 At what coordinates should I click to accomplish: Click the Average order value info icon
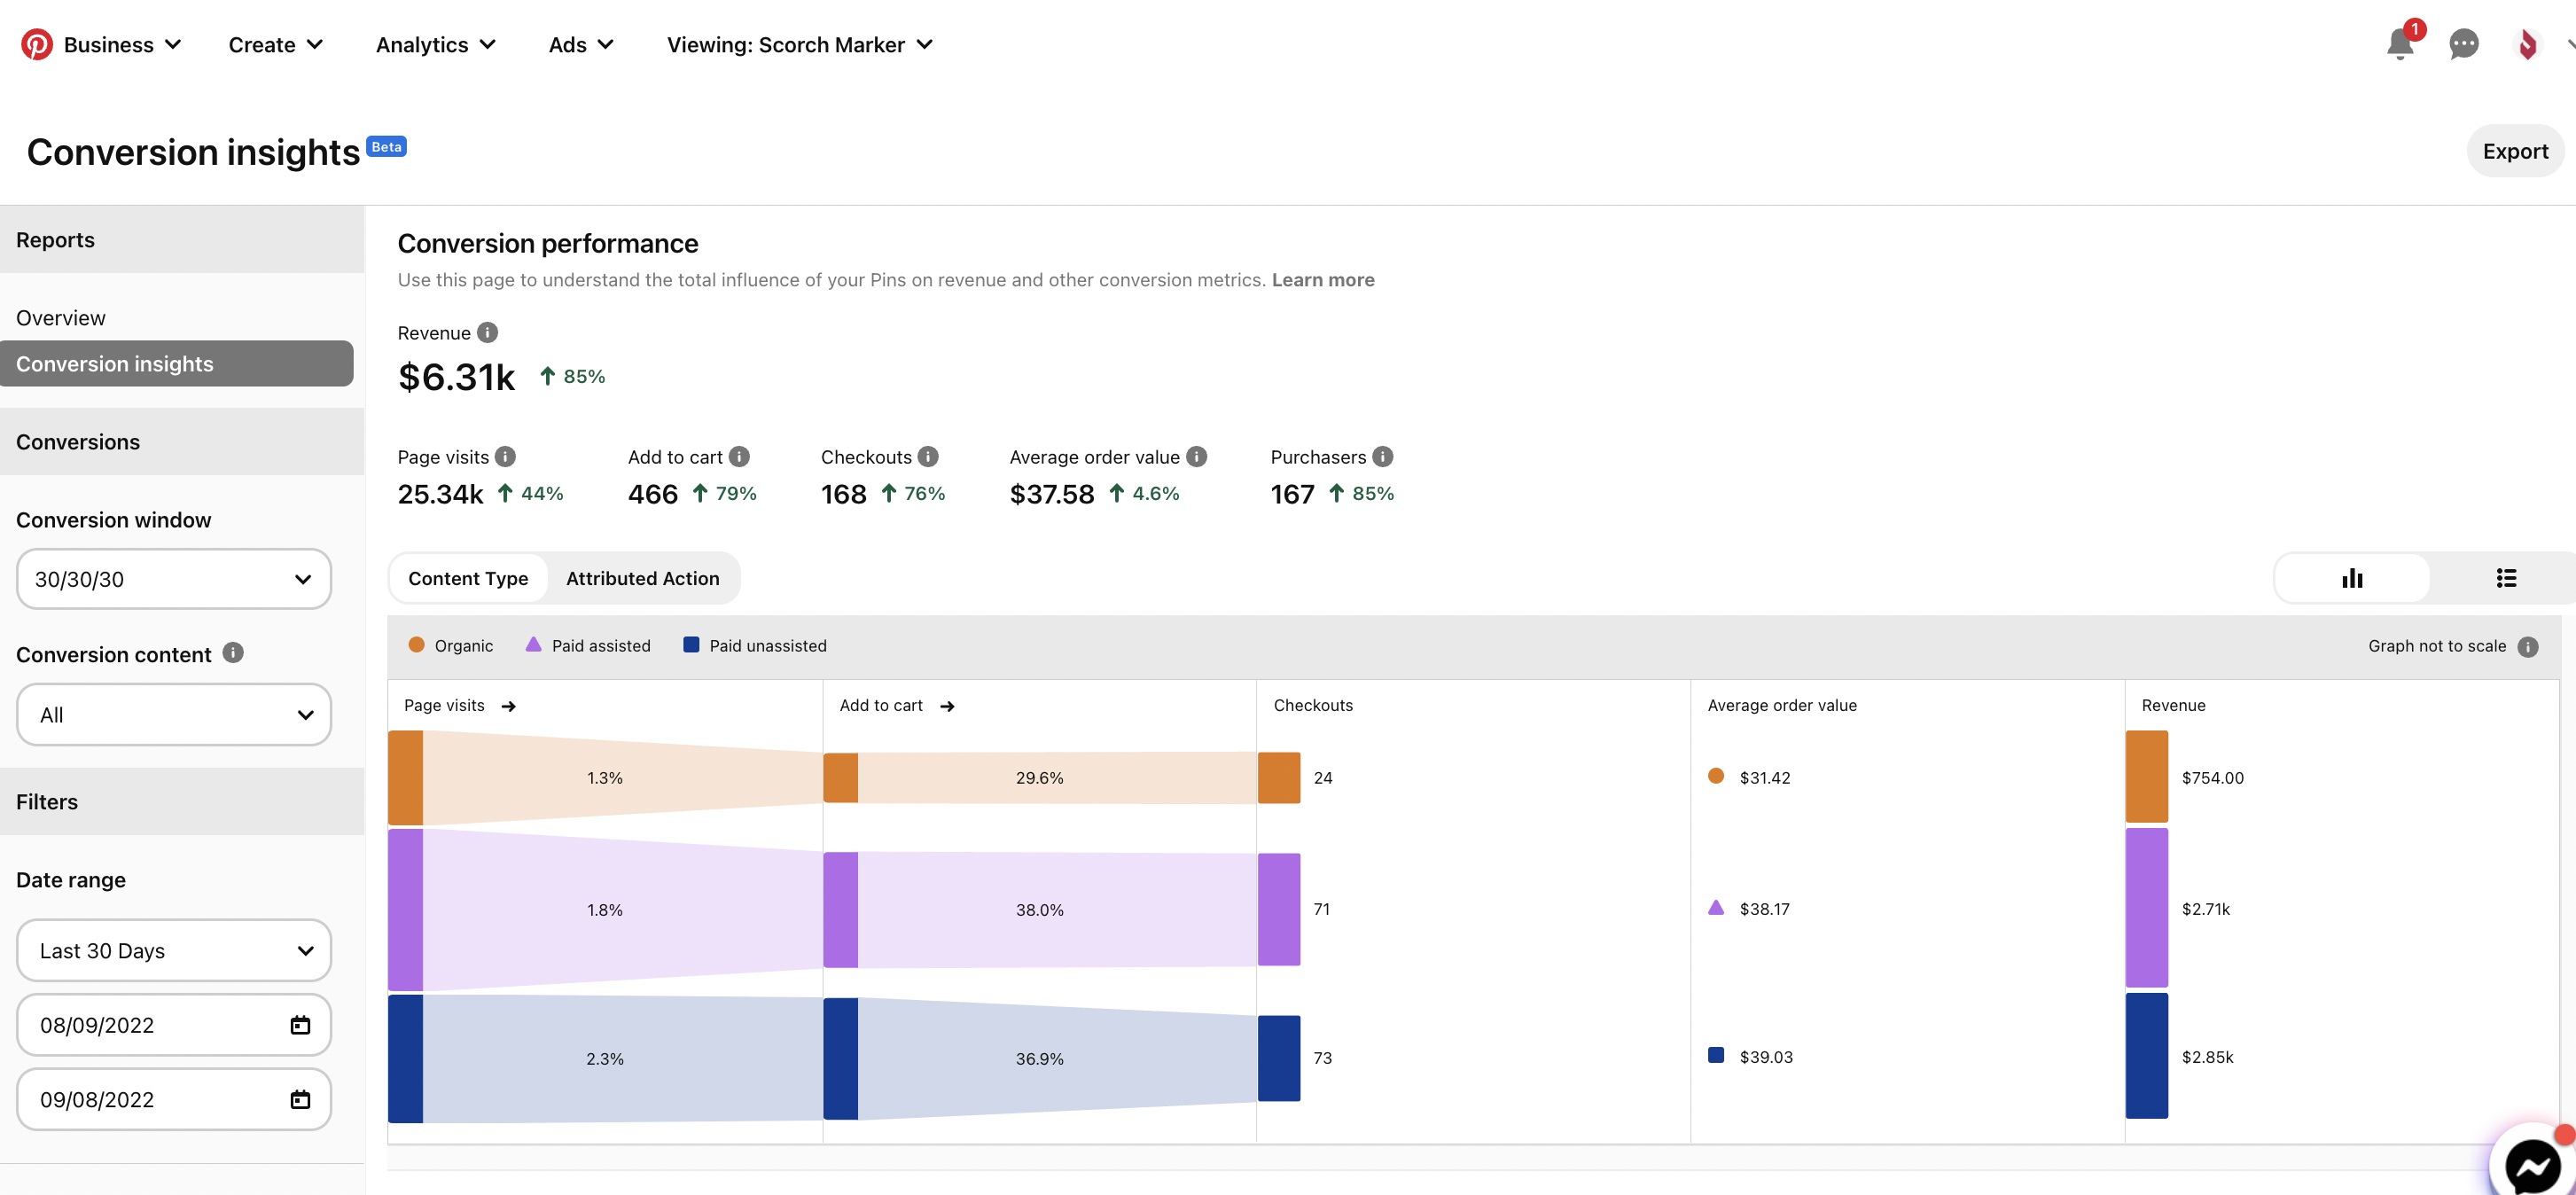tap(1196, 457)
